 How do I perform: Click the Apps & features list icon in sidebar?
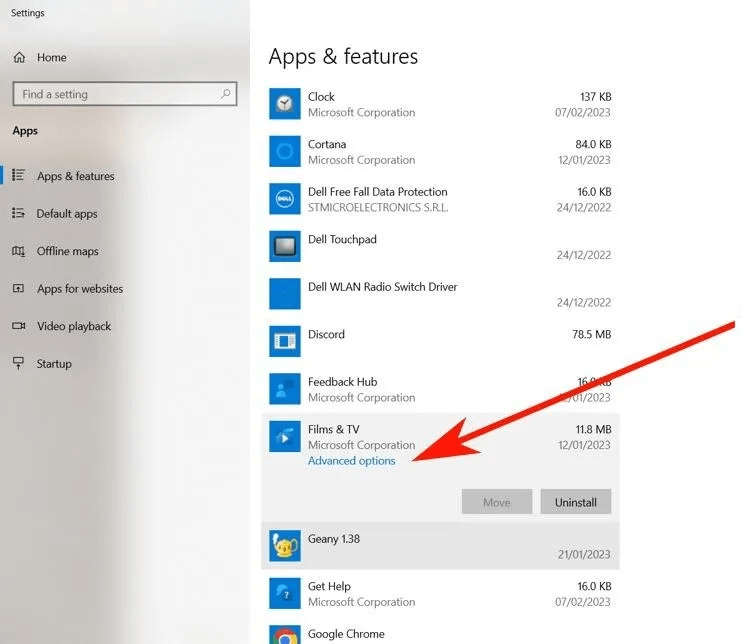tap(18, 175)
